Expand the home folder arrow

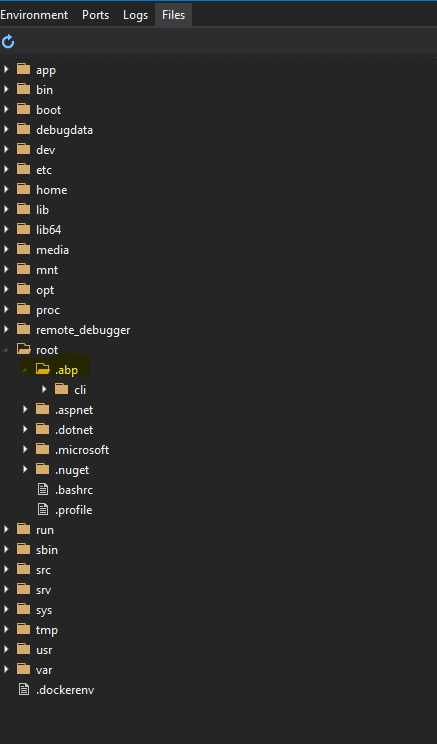pos(6,189)
